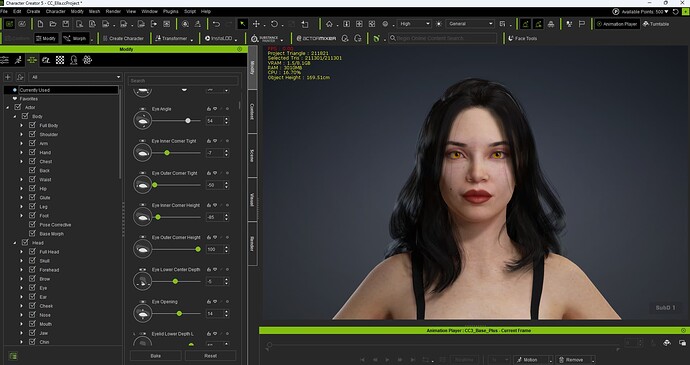Viewport: 690px width, 365px height.
Task: Click the Undo arrow icon
Action: (x=216, y=24)
